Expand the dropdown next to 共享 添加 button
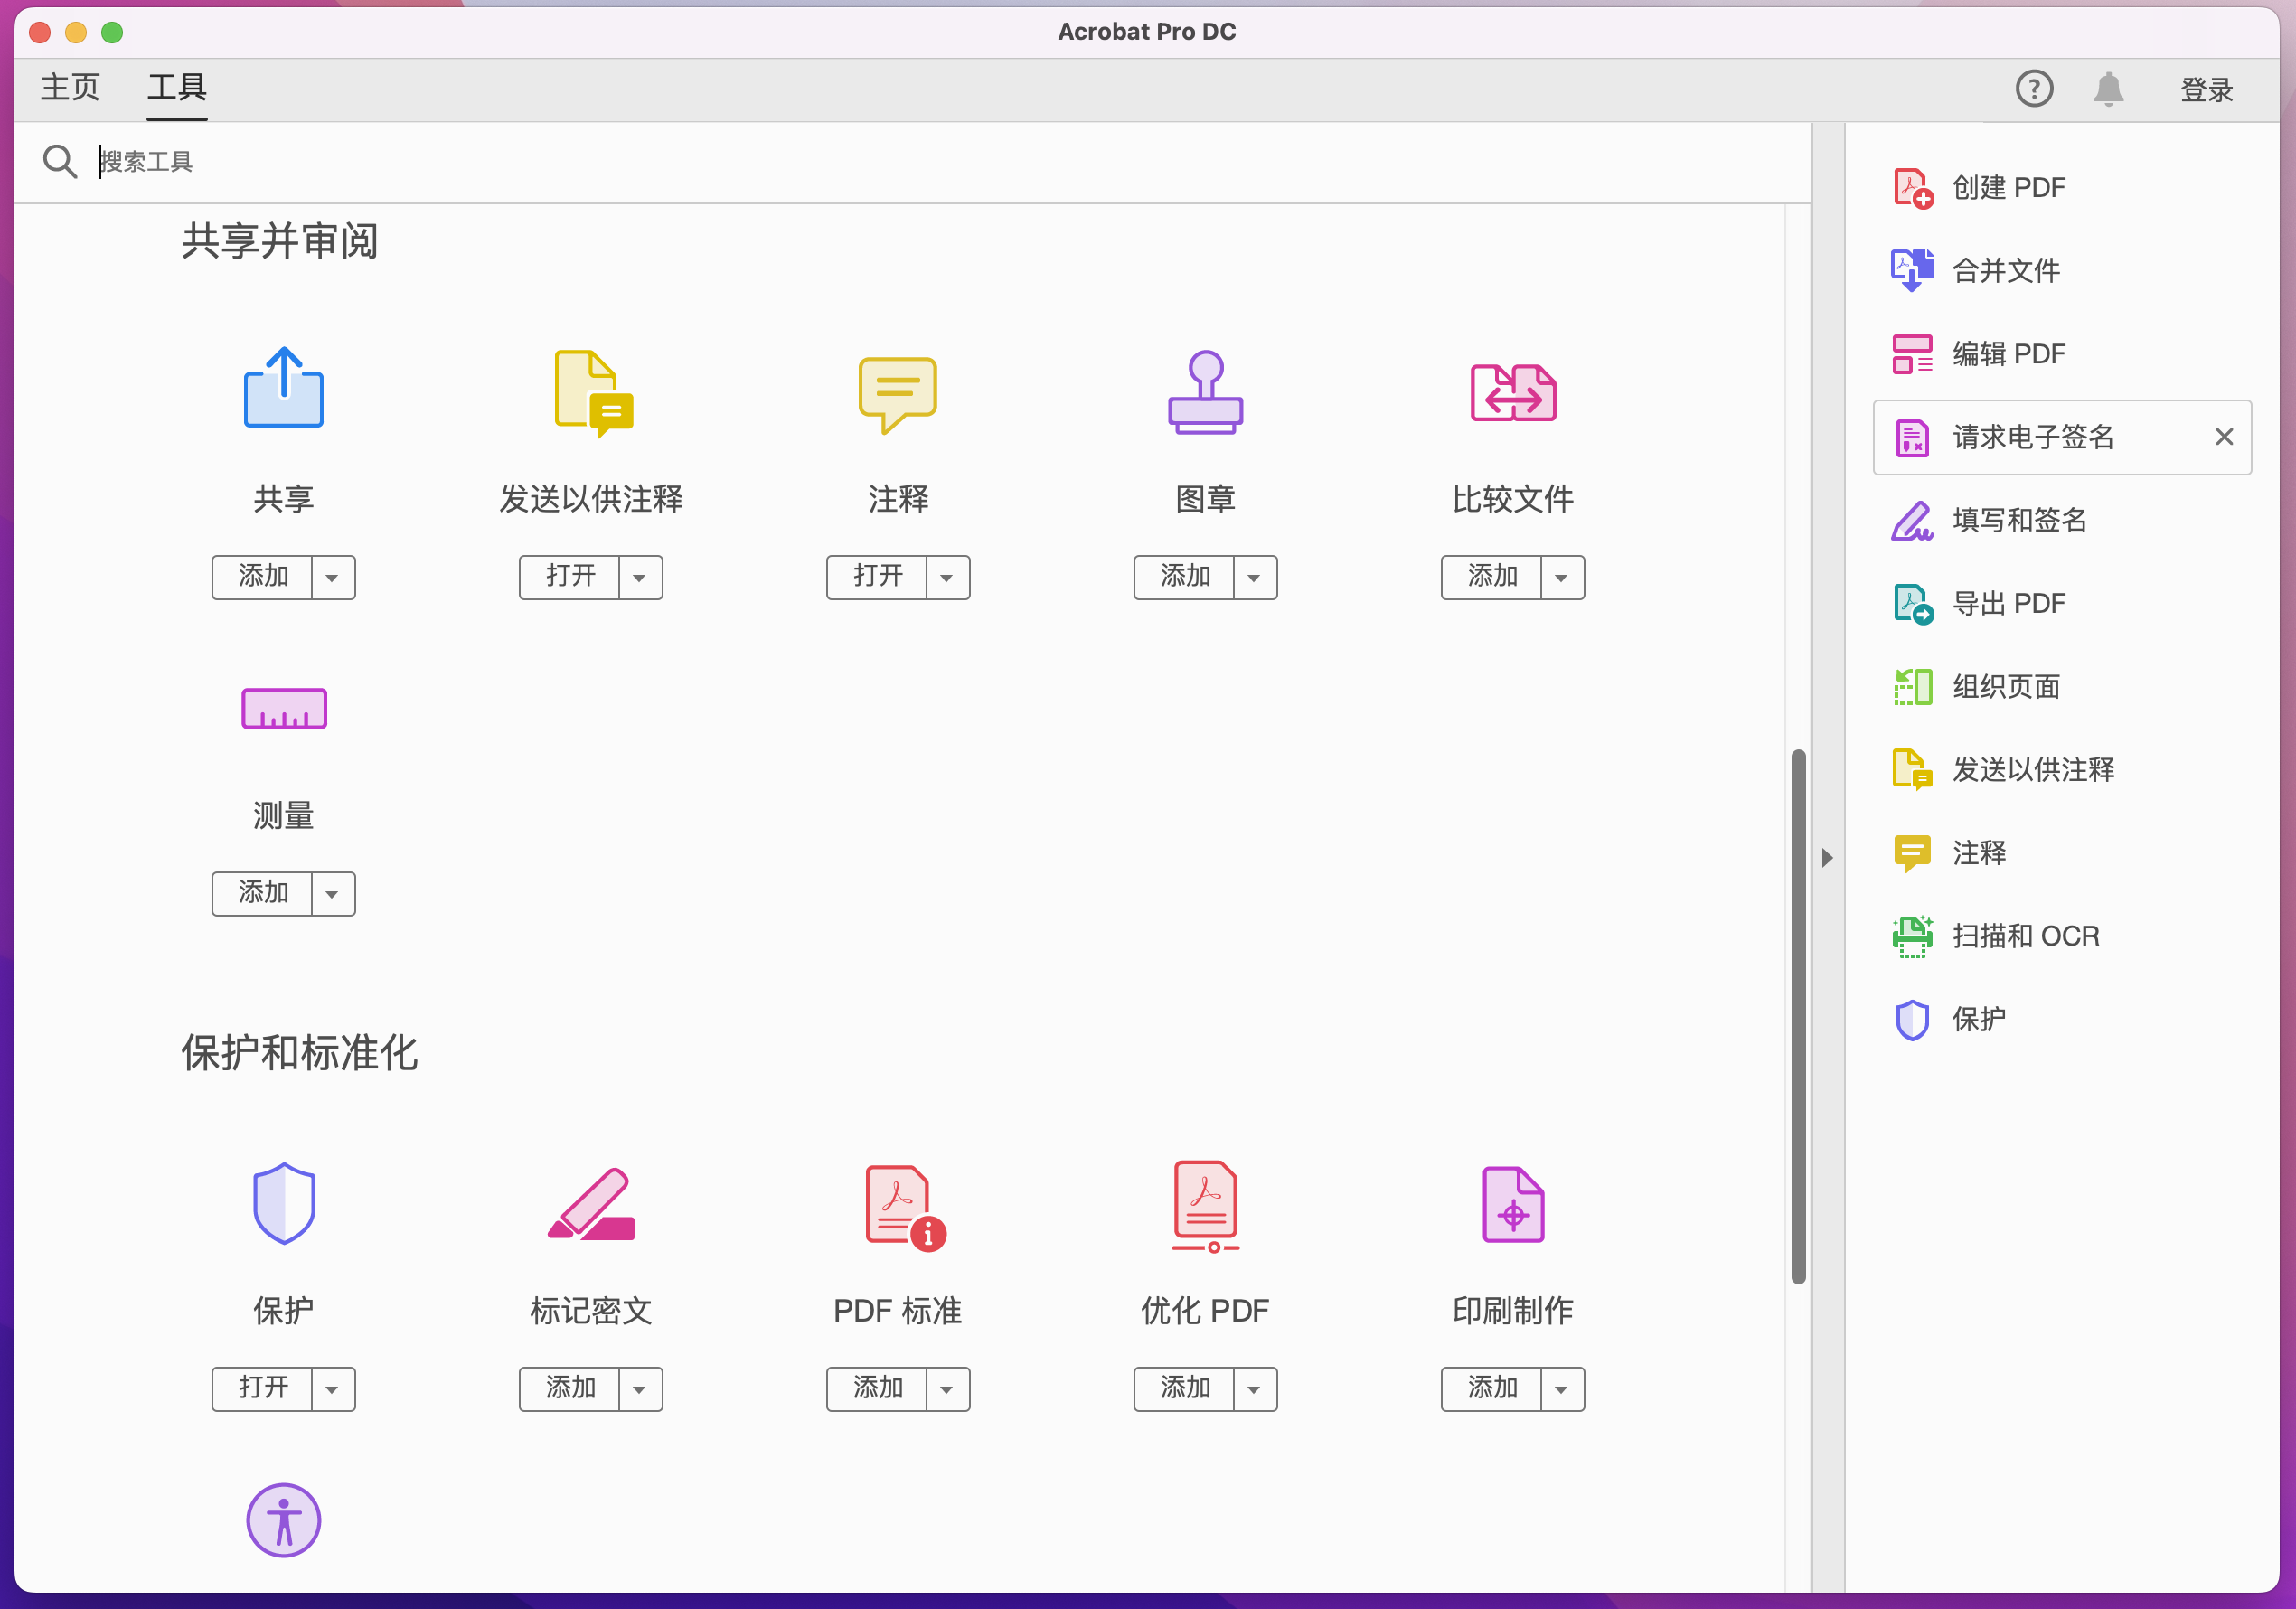The image size is (2296, 1609). pos(333,577)
